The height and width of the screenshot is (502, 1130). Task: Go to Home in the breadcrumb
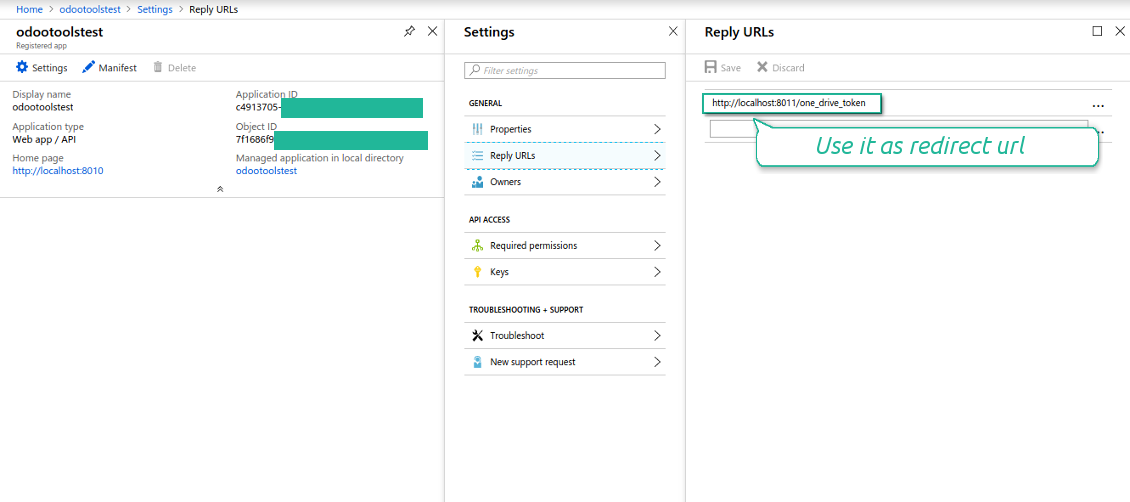29,9
